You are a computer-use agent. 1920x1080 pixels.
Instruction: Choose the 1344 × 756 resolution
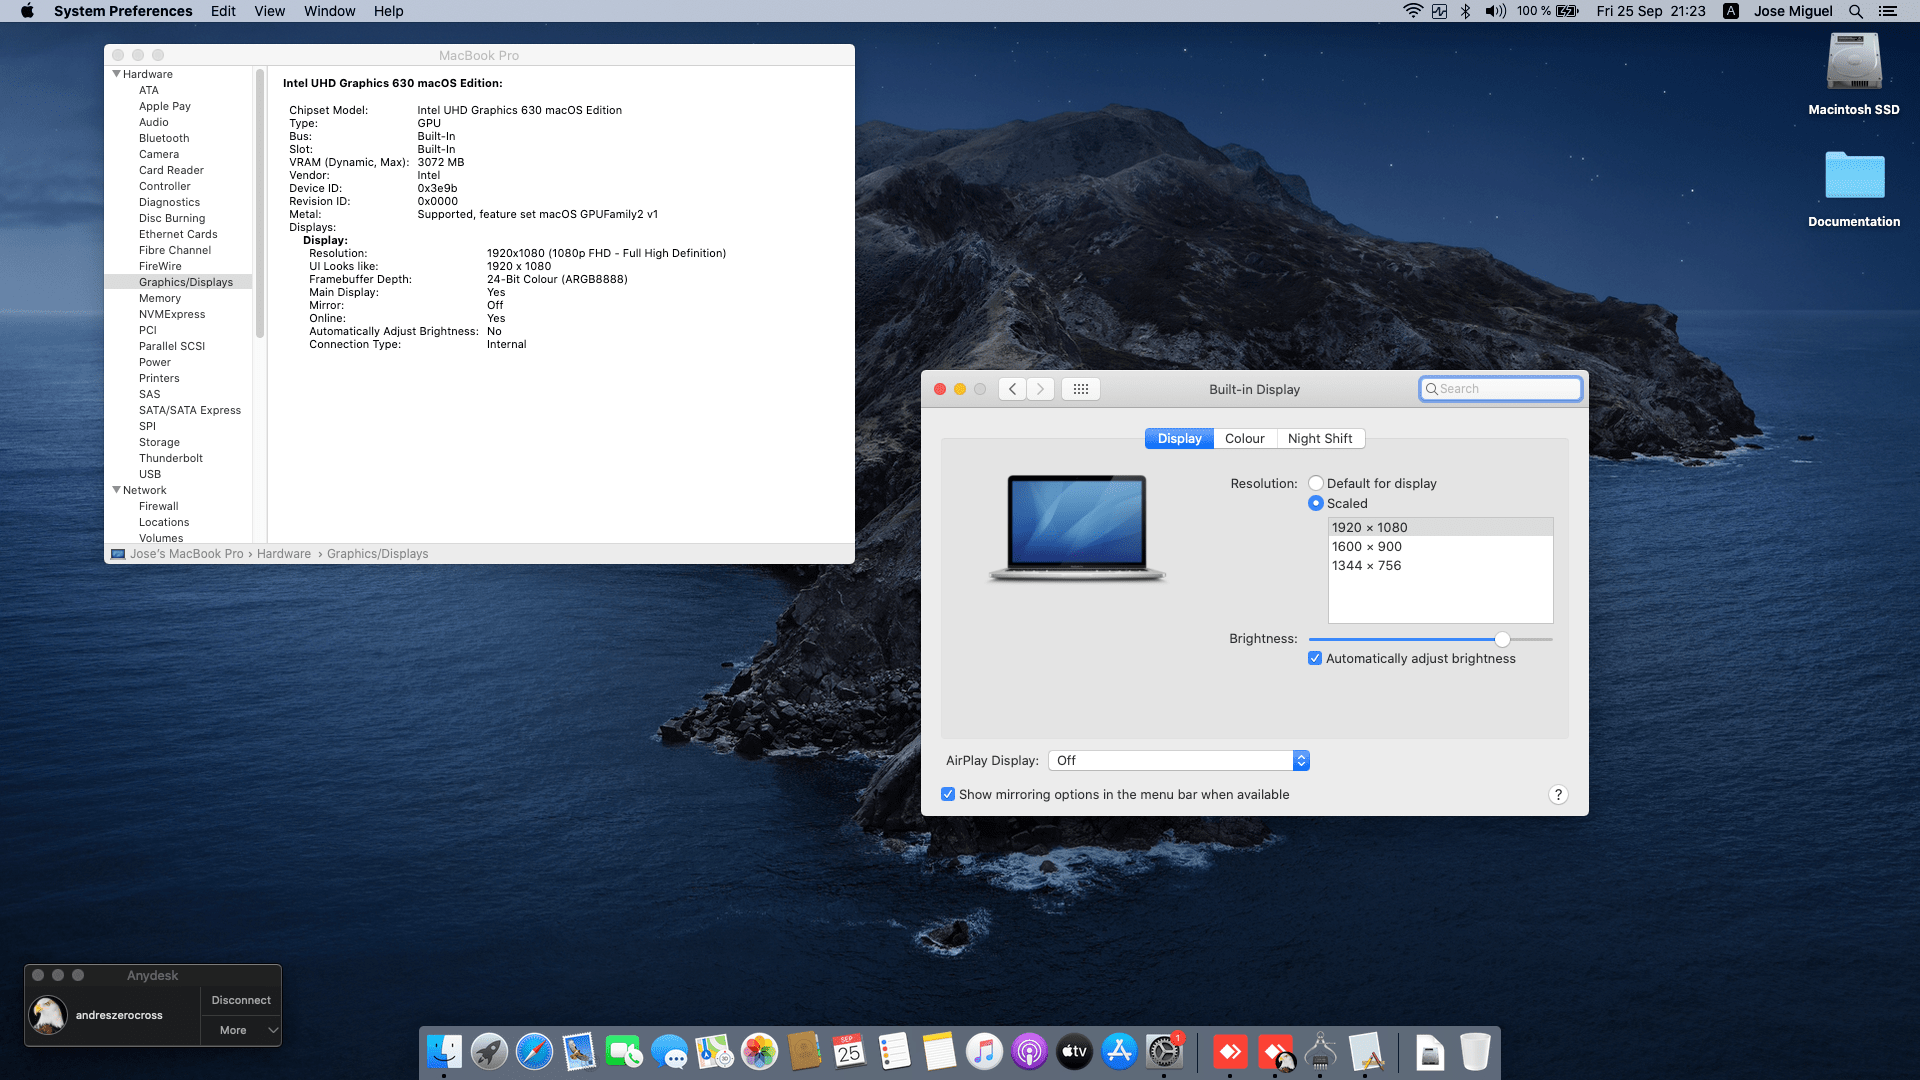1441,566
